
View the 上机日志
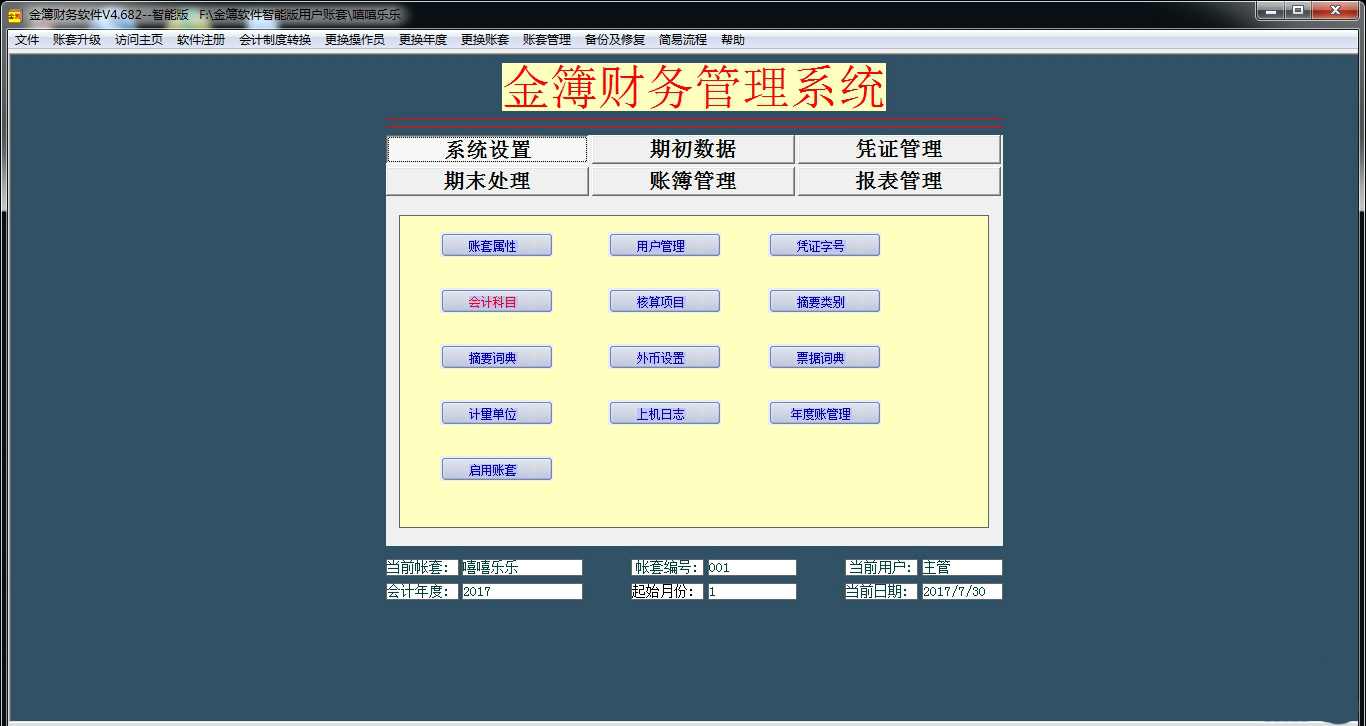665,413
